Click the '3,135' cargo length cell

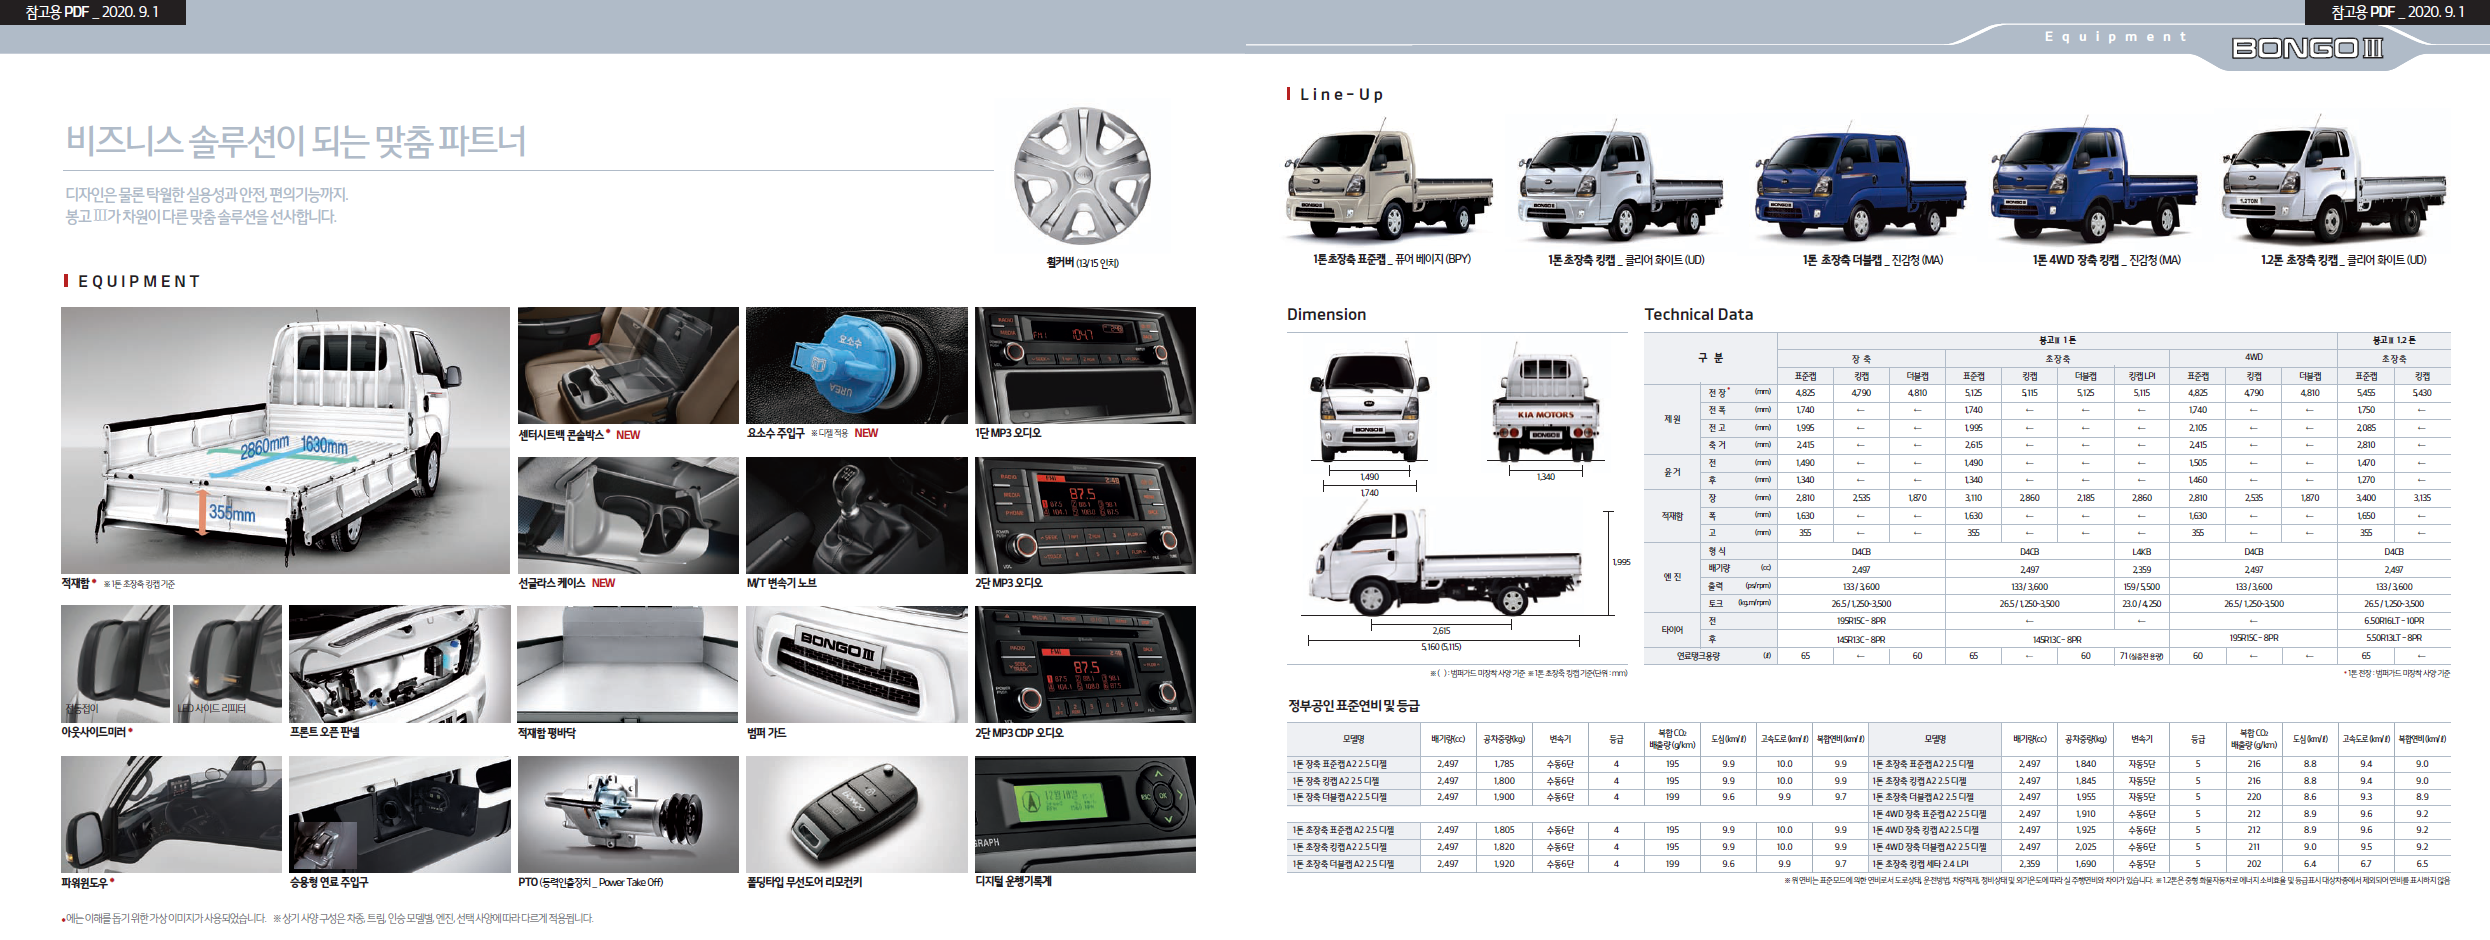2421,497
